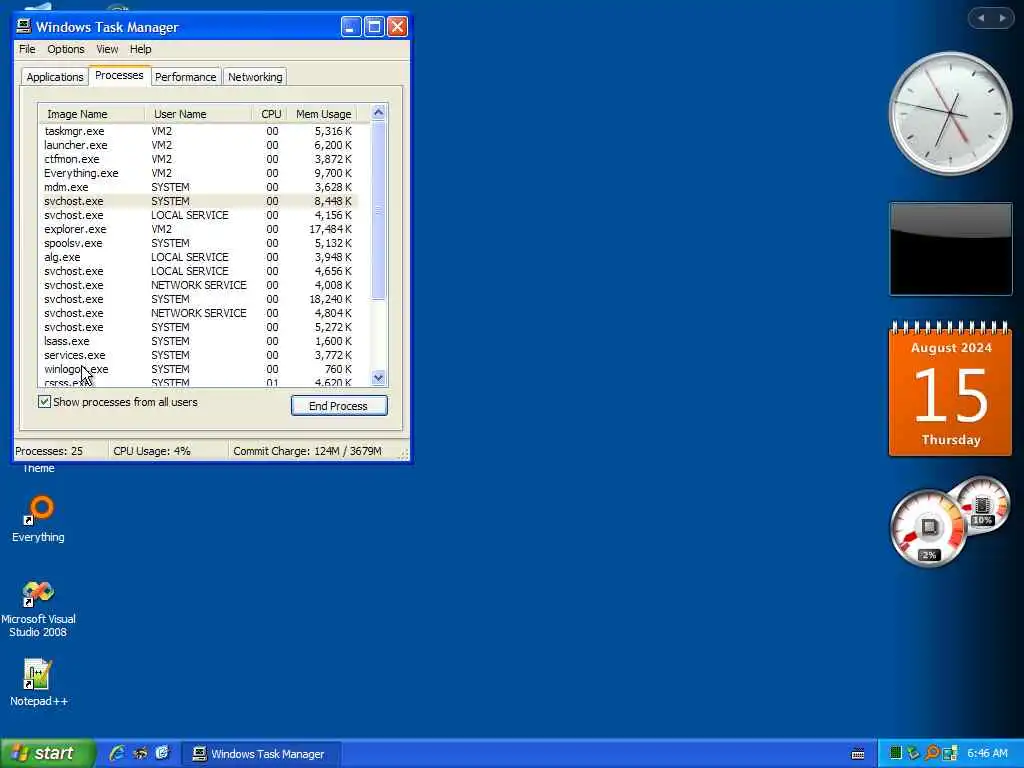1024x768 pixels.
Task: Open Microsoft Visual Studio 2008 desktop icon
Action: 39,609
